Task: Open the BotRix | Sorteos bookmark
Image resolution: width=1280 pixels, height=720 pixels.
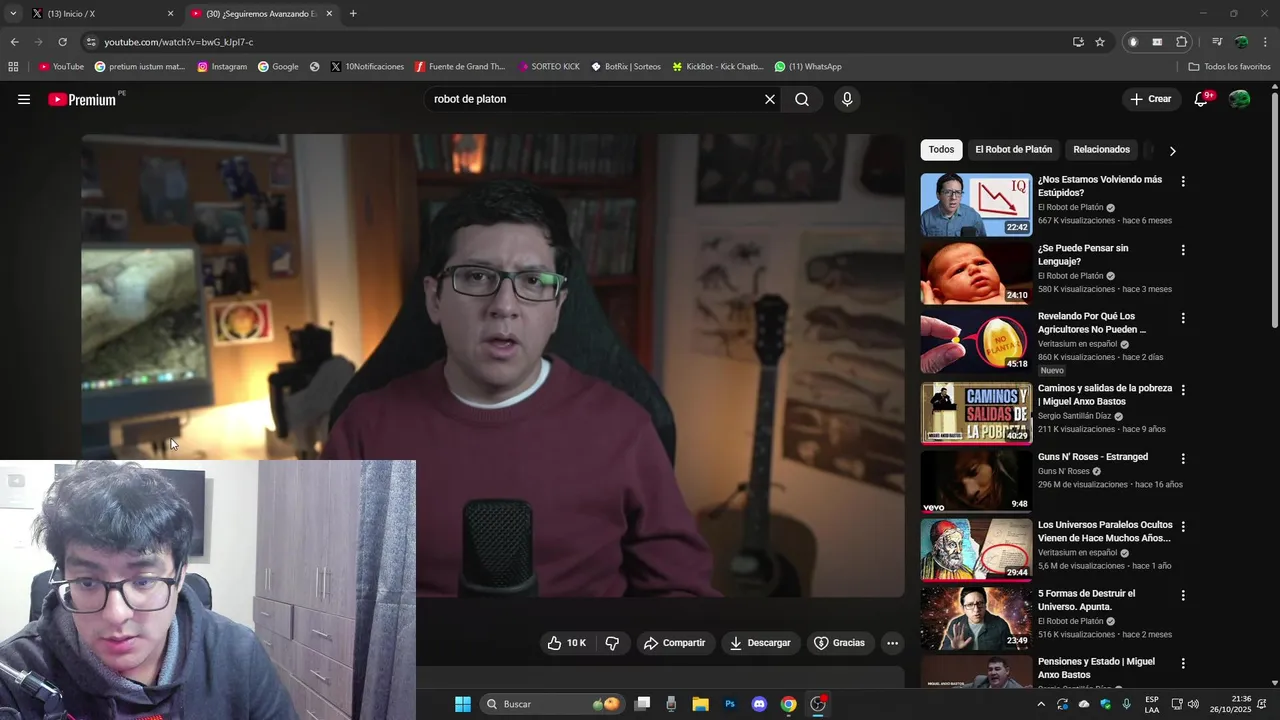Action: click(x=626, y=67)
